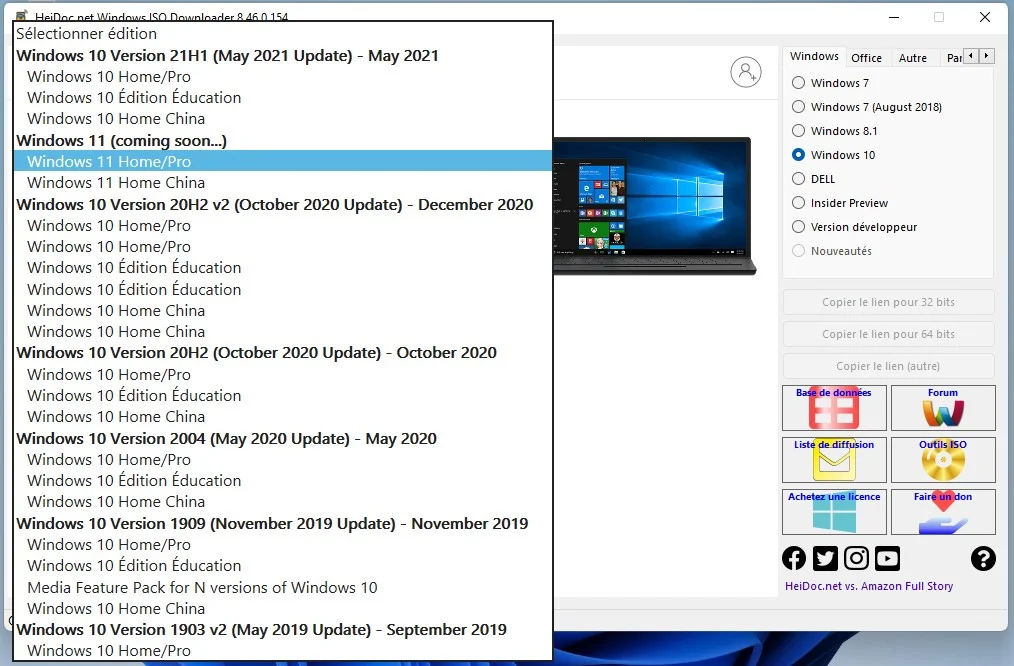Select the Insider Preview radio button

[x=799, y=203]
